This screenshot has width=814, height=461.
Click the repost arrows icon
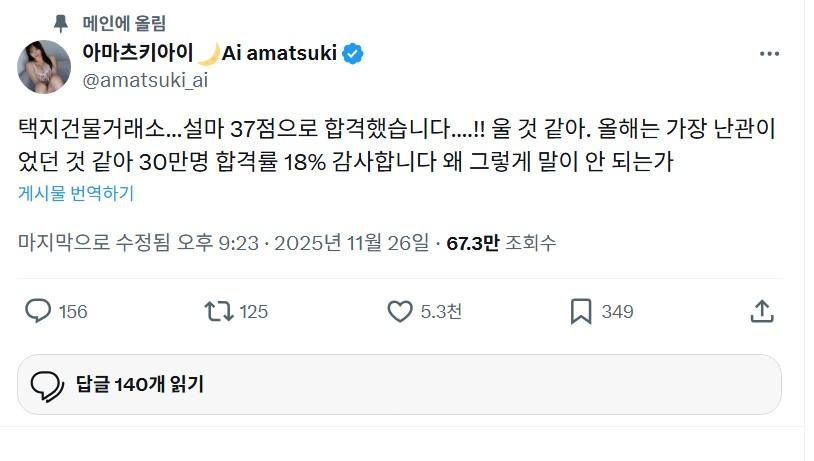[x=217, y=312]
